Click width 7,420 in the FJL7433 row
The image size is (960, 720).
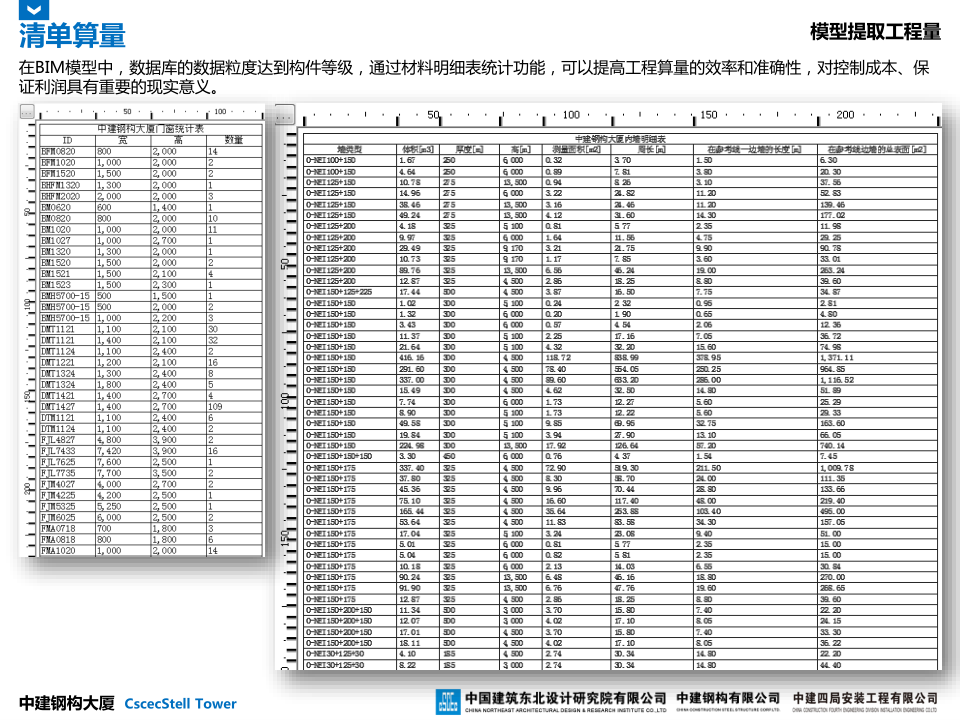[109, 451]
